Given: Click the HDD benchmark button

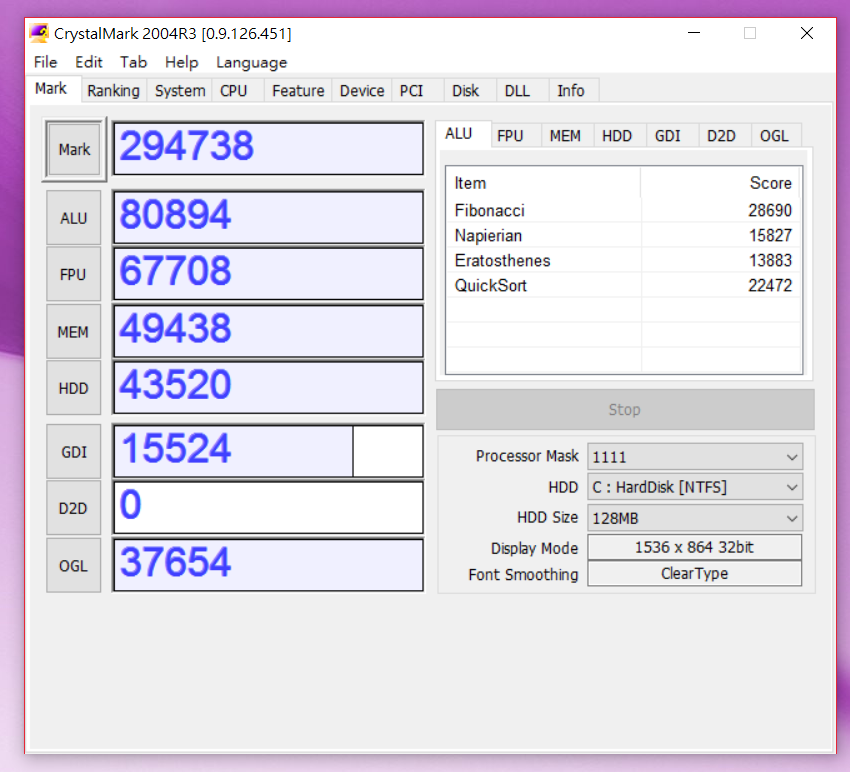Looking at the screenshot, I should 74,388.
